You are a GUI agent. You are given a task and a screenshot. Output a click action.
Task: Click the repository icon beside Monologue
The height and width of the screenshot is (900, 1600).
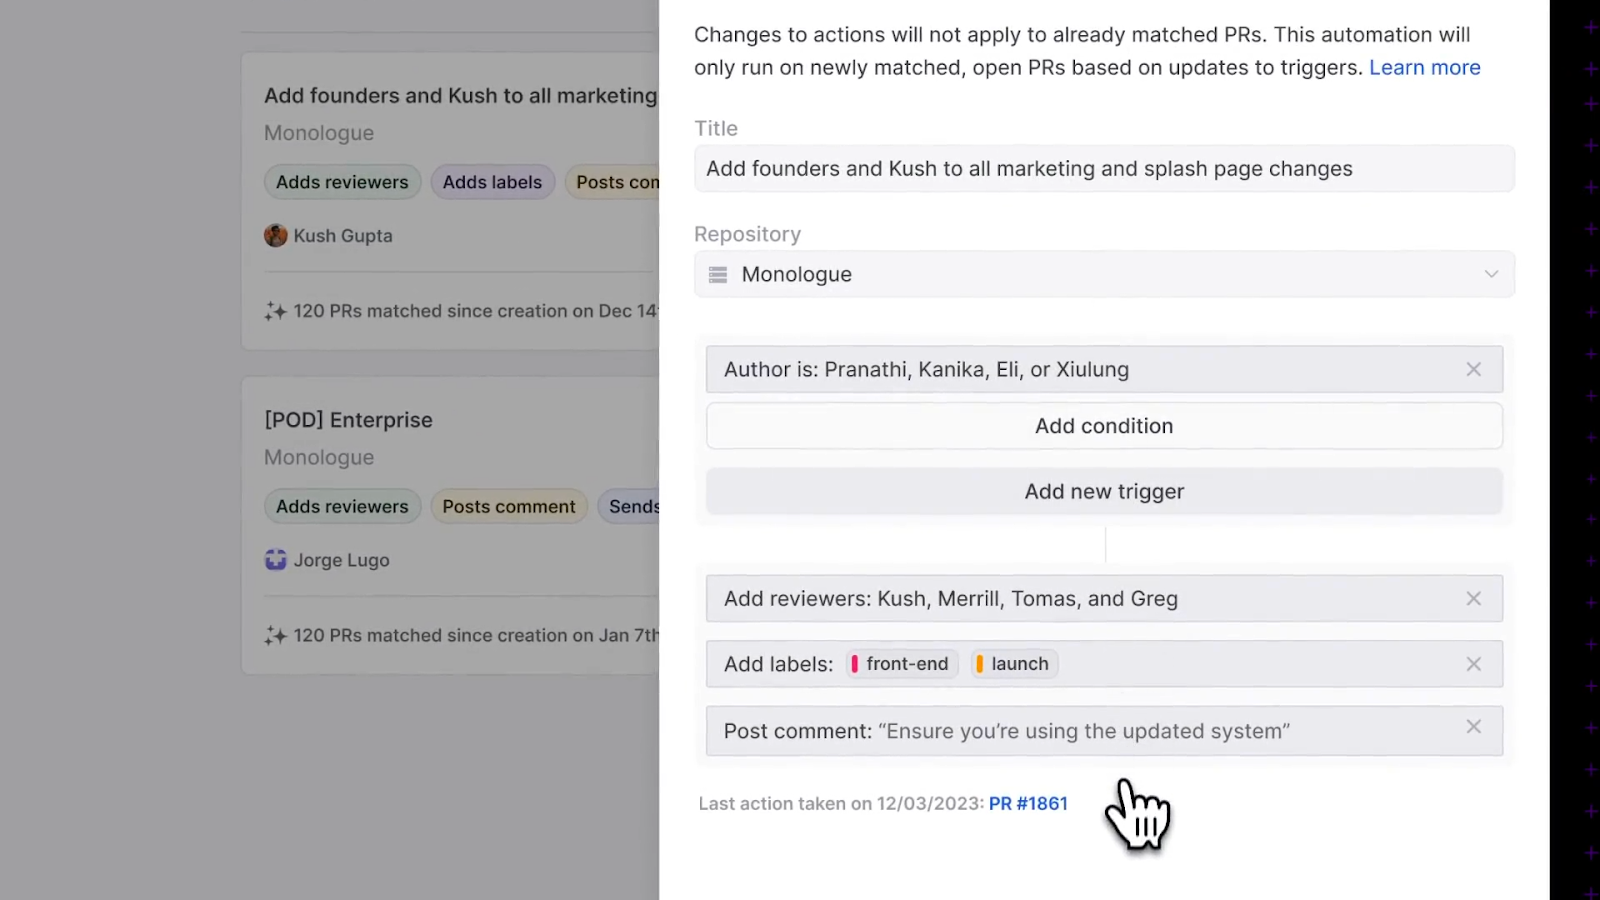click(717, 274)
